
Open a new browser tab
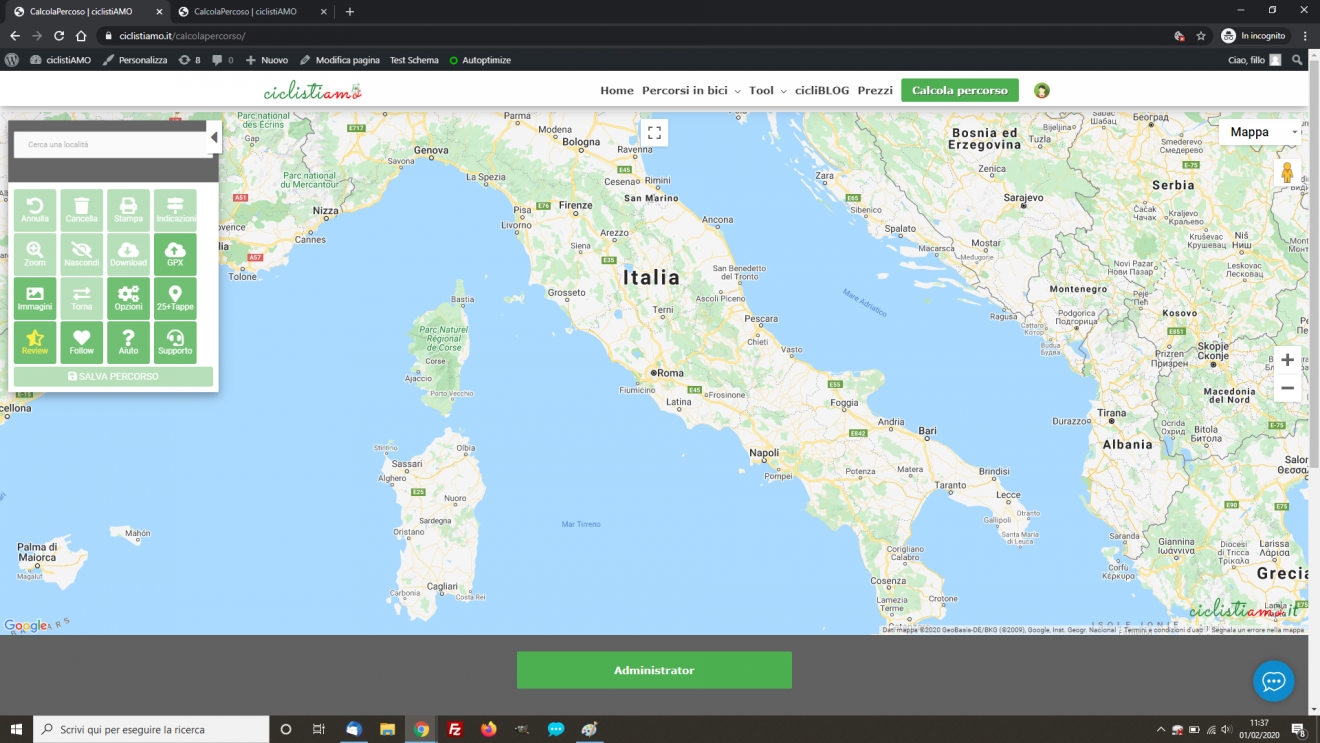349,11
